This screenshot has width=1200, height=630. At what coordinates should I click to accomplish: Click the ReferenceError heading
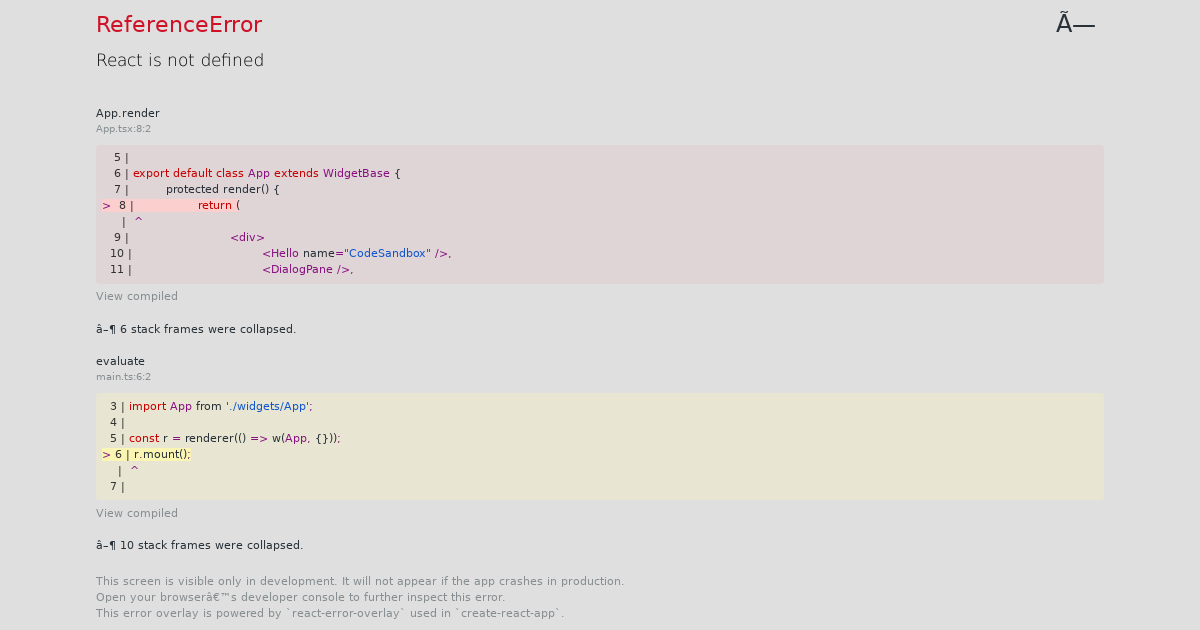pos(179,24)
